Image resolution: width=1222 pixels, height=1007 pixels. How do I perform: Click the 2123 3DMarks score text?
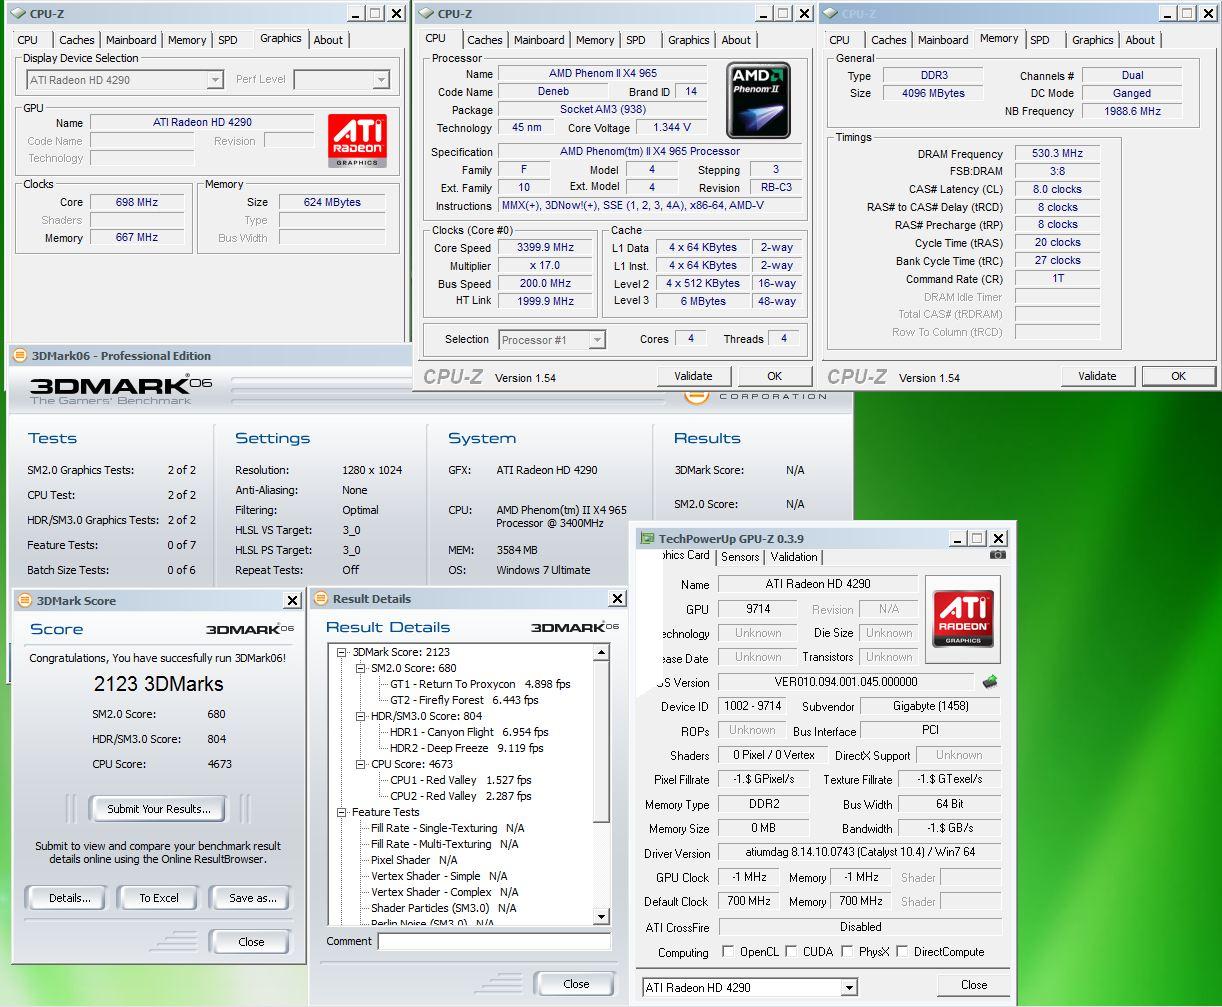[158, 684]
